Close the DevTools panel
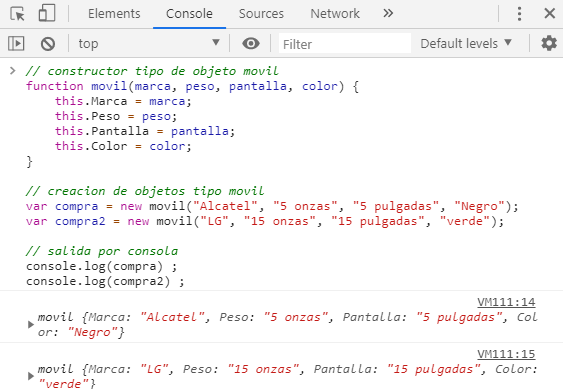The height and width of the screenshot is (389, 563). [x=549, y=14]
